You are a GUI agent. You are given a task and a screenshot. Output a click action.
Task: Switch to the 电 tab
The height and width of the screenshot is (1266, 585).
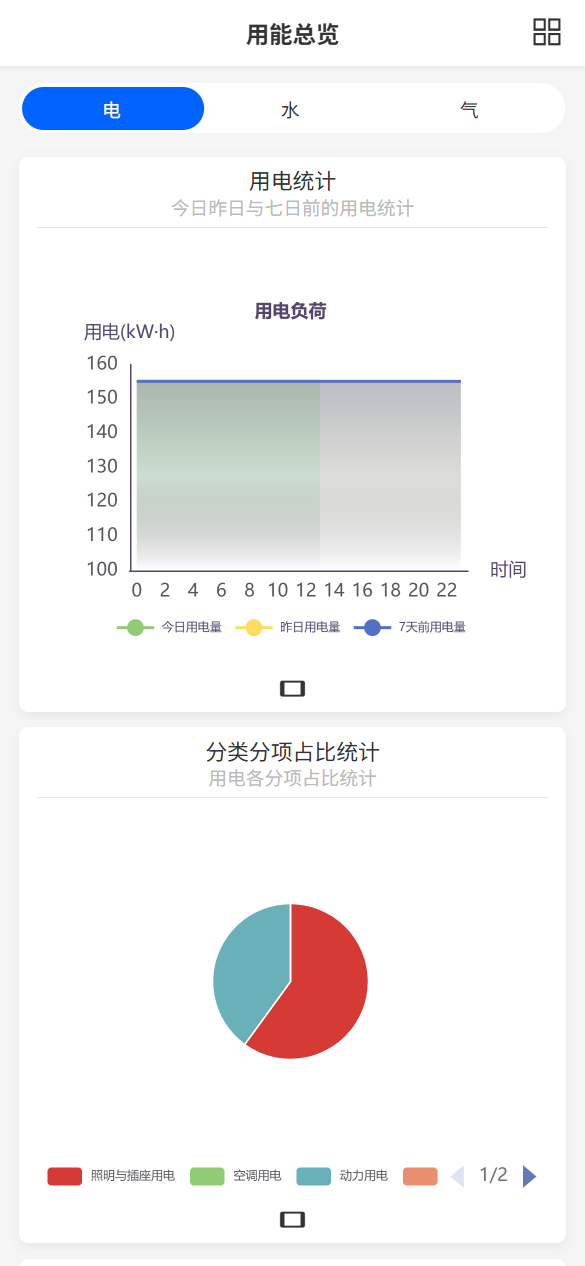[113, 109]
